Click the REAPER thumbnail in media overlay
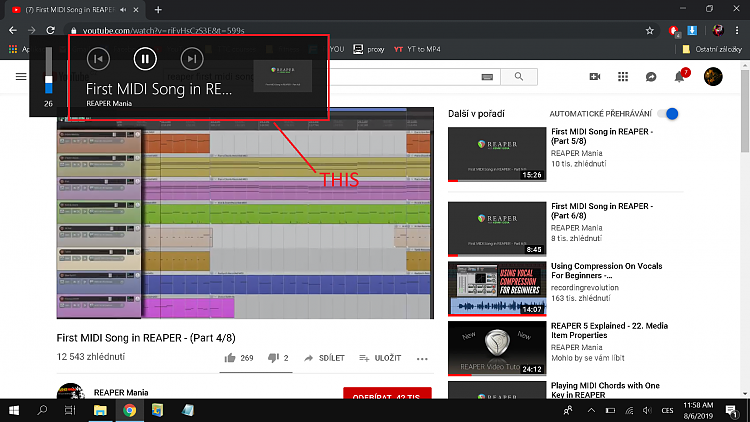 tap(283, 76)
